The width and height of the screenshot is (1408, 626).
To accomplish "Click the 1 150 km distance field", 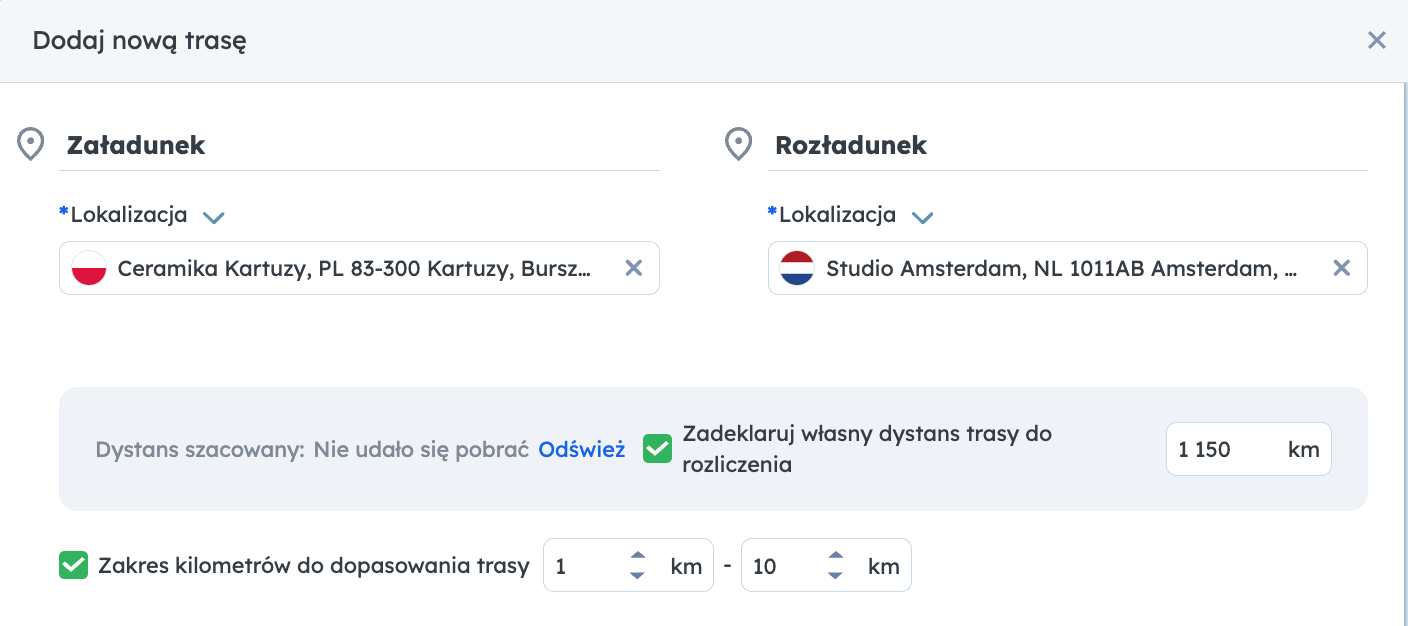I will tap(1248, 449).
